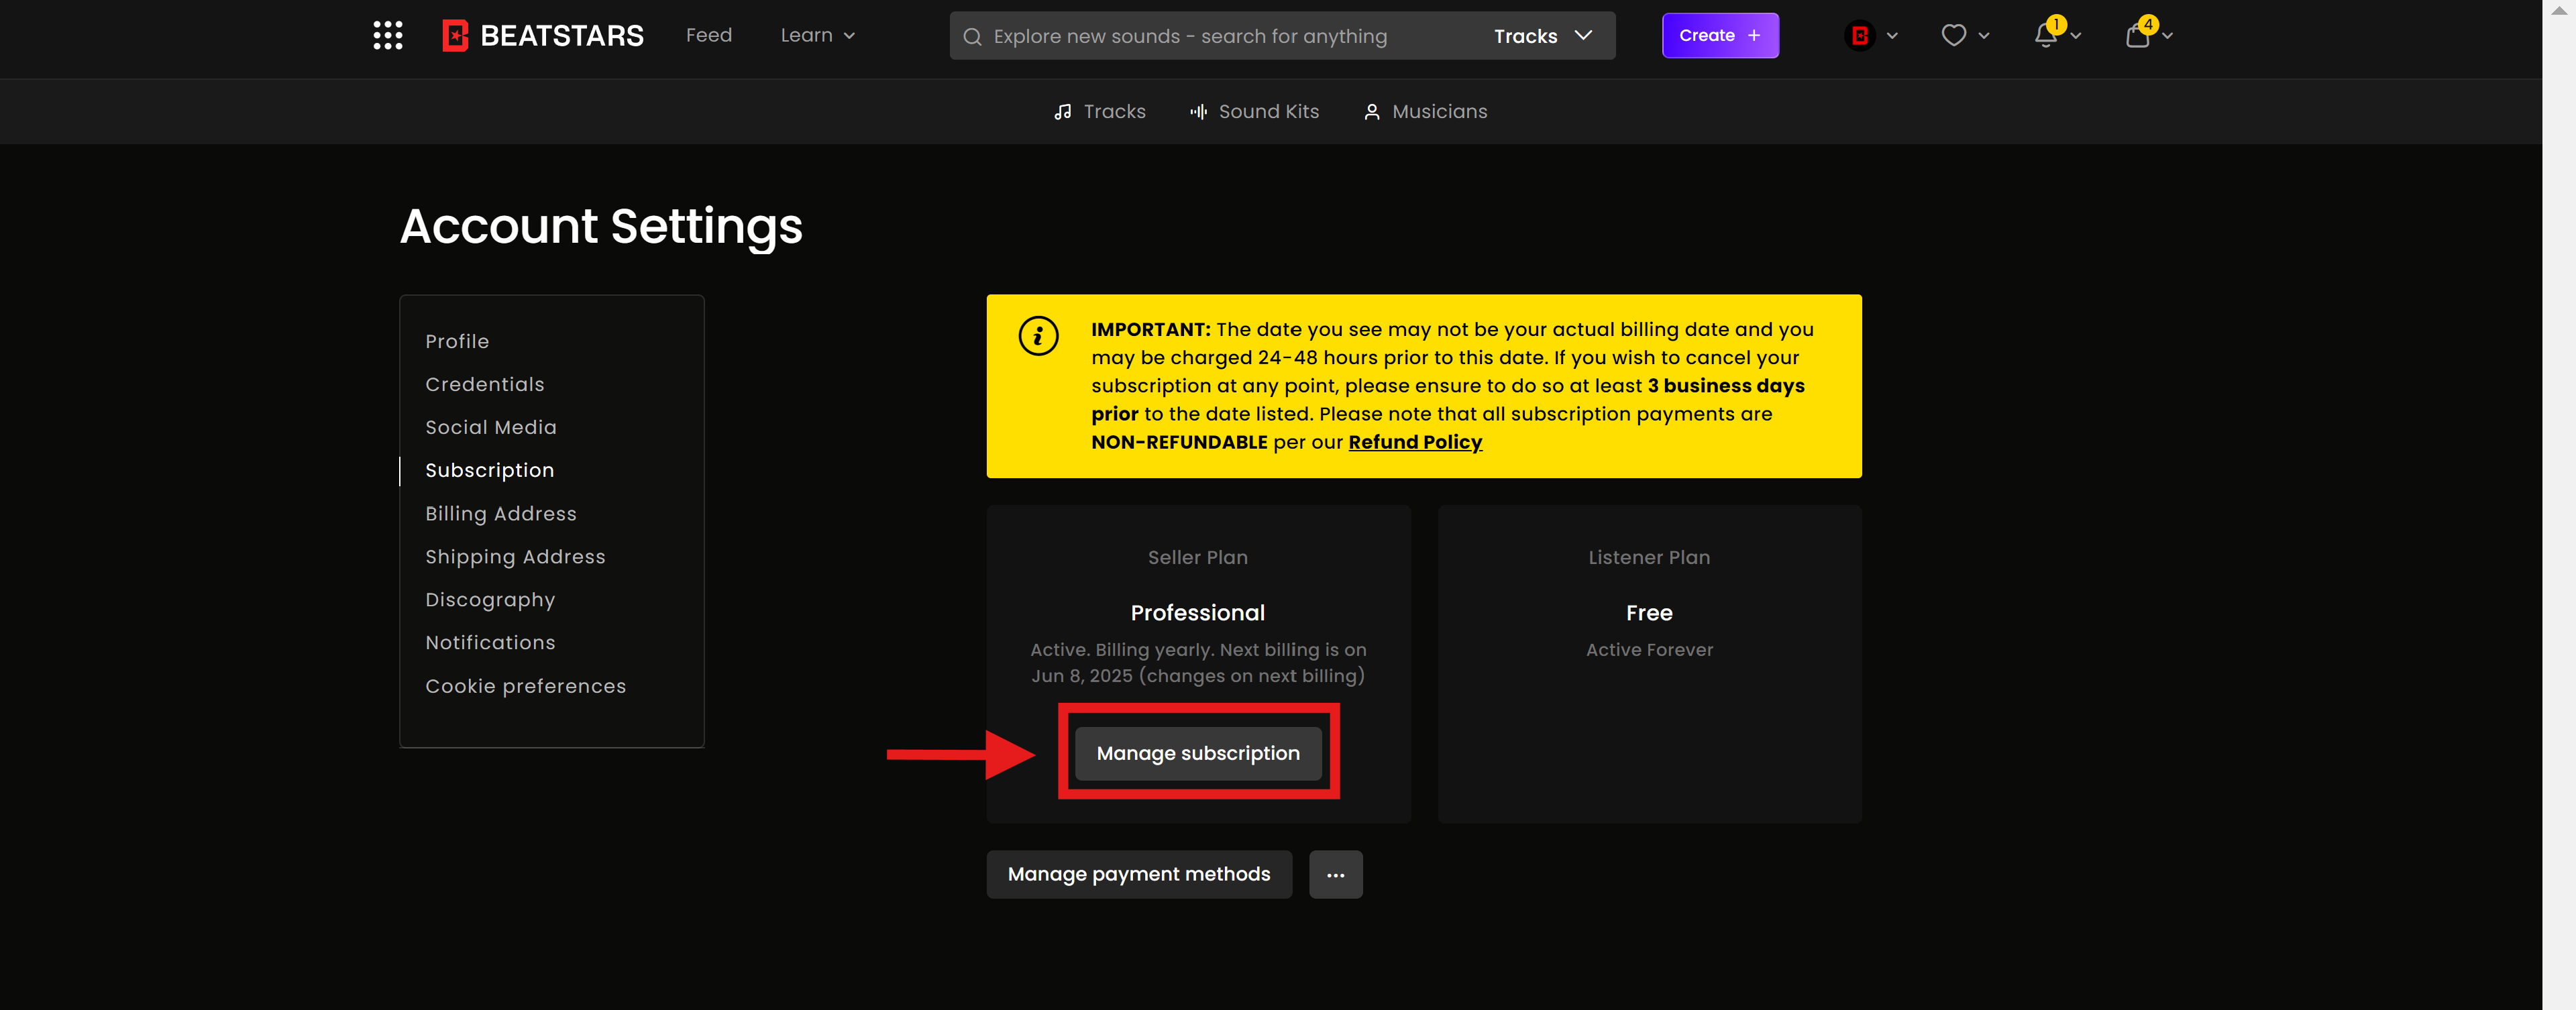The width and height of the screenshot is (2576, 1010).
Task: Switch to the Sound Kits tab
Action: (x=1254, y=112)
